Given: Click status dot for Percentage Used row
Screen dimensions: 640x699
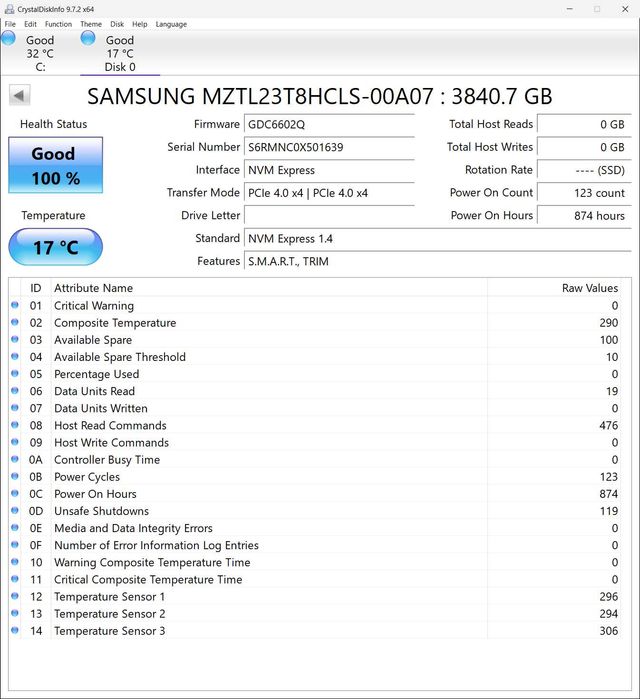Looking at the screenshot, I should tap(15, 373).
